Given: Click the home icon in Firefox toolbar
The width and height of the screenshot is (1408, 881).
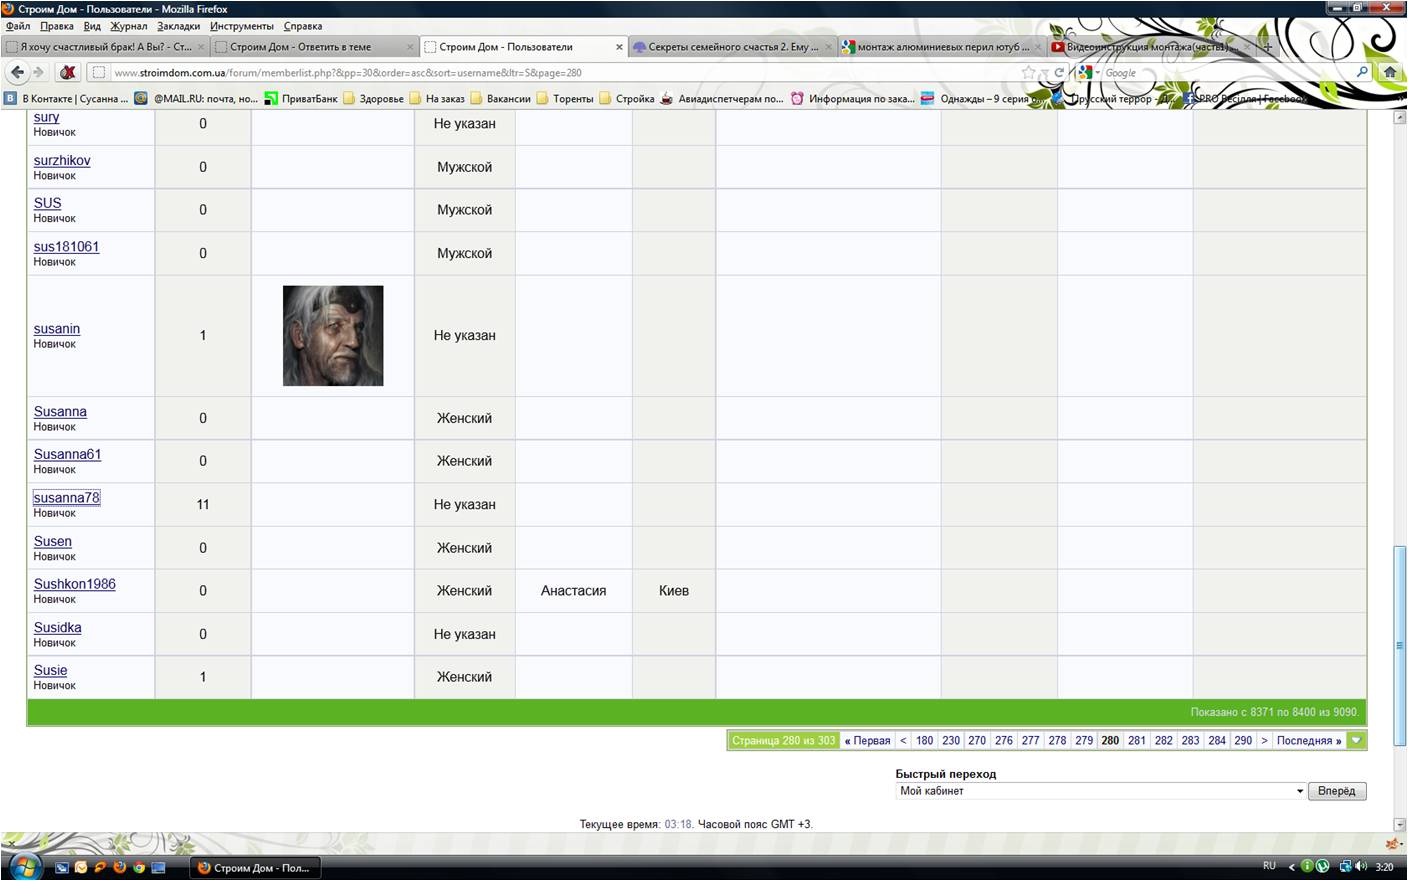Looking at the screenshot, I should click(x=1389, y=72).
